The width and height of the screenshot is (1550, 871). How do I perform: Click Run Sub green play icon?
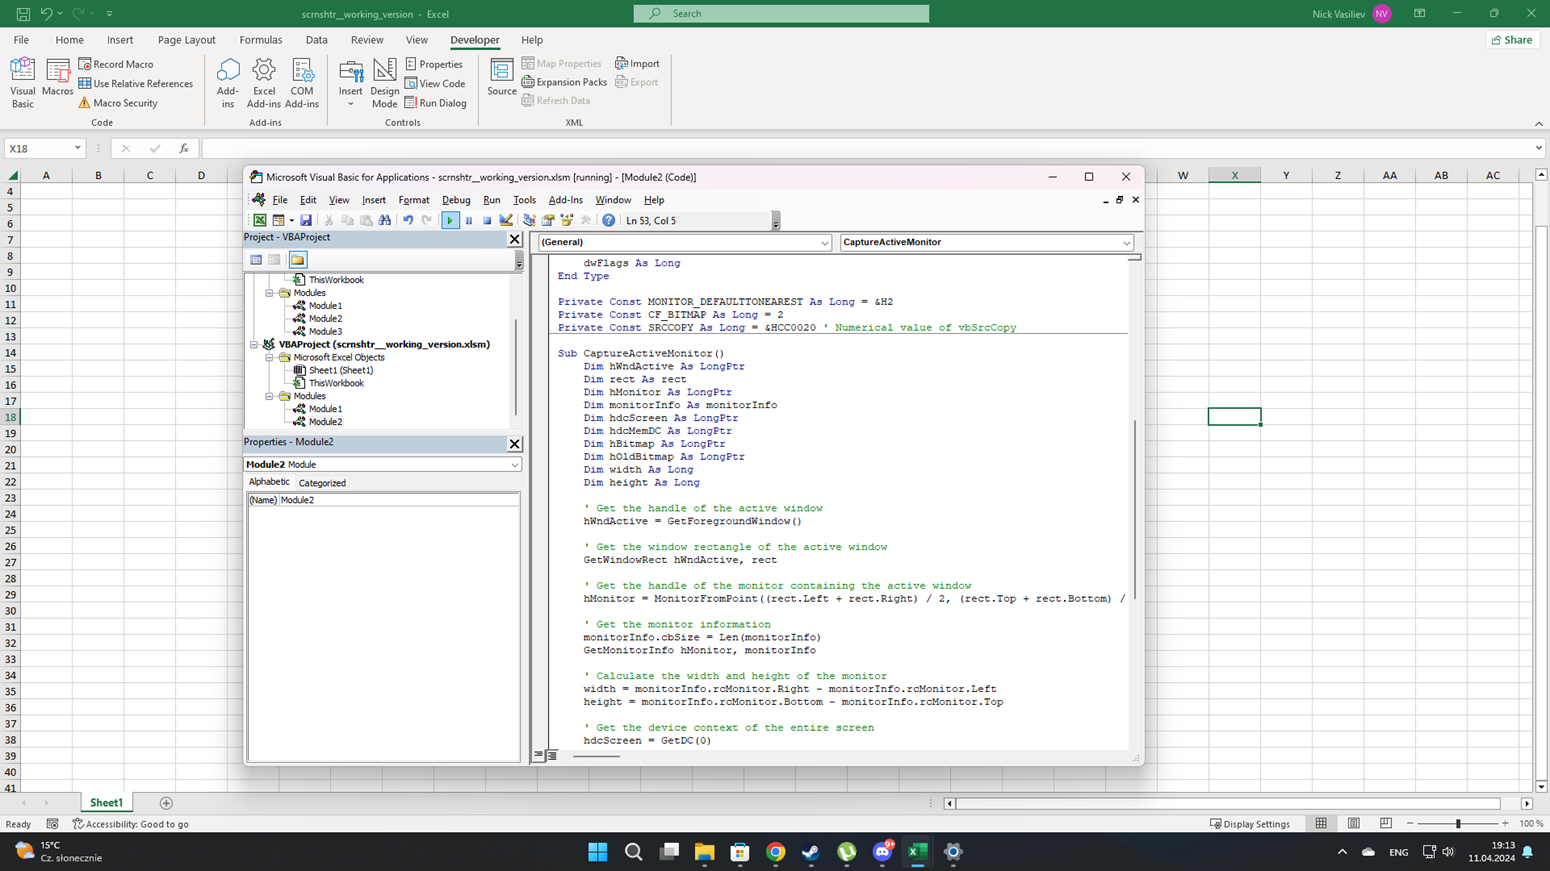click(450, 221)
